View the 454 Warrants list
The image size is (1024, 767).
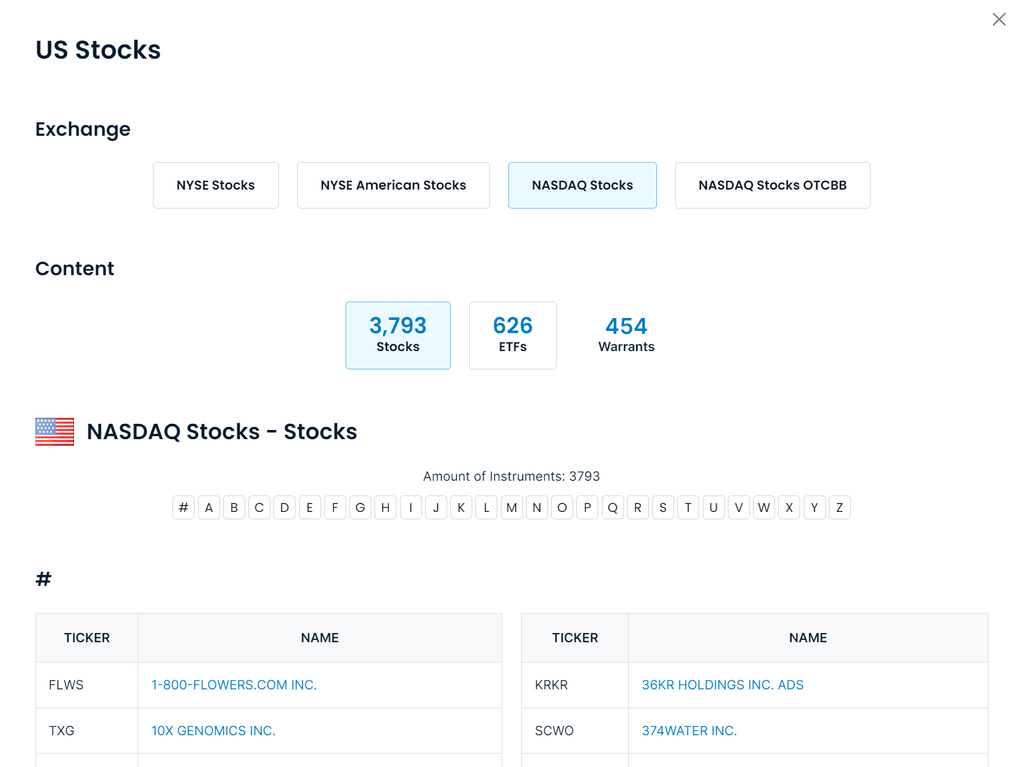626,335
